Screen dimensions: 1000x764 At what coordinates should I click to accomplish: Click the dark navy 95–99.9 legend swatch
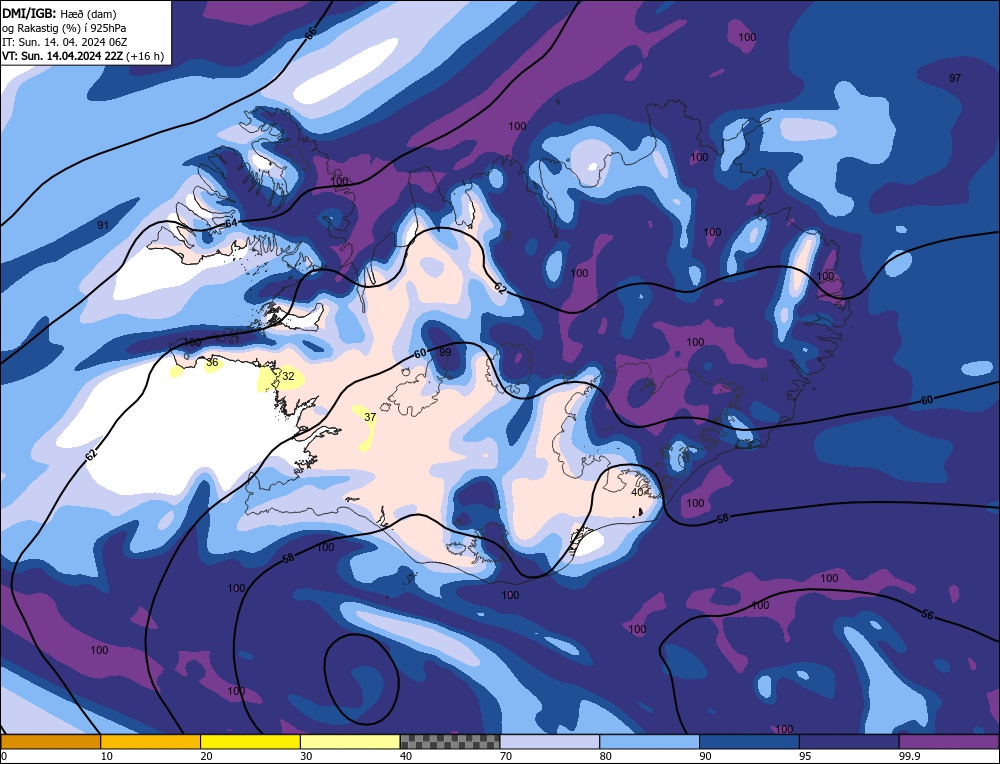(849, 742)
